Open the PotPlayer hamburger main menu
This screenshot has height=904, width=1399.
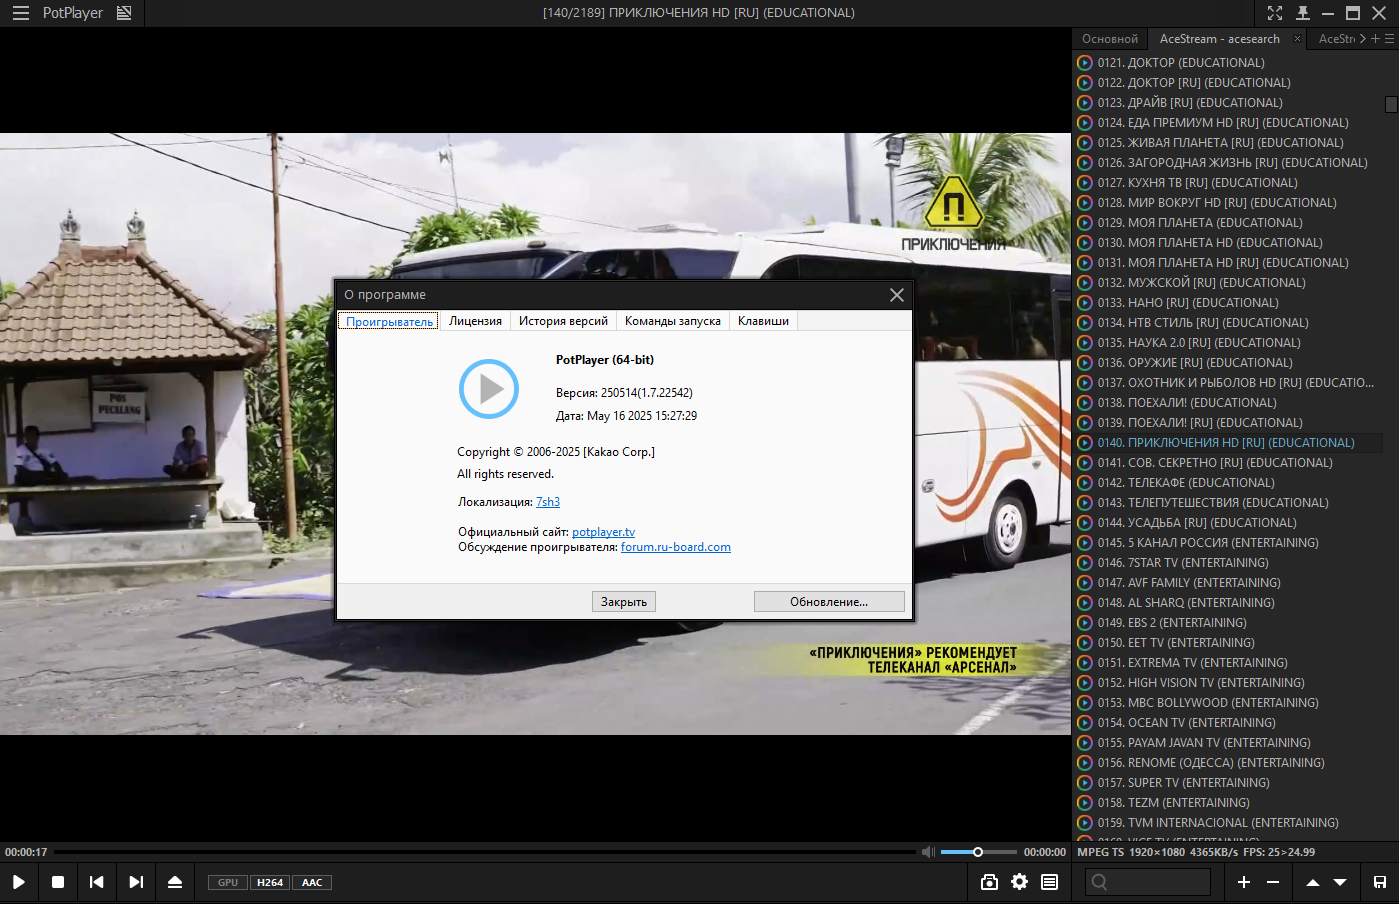click(x=21, y=13)
